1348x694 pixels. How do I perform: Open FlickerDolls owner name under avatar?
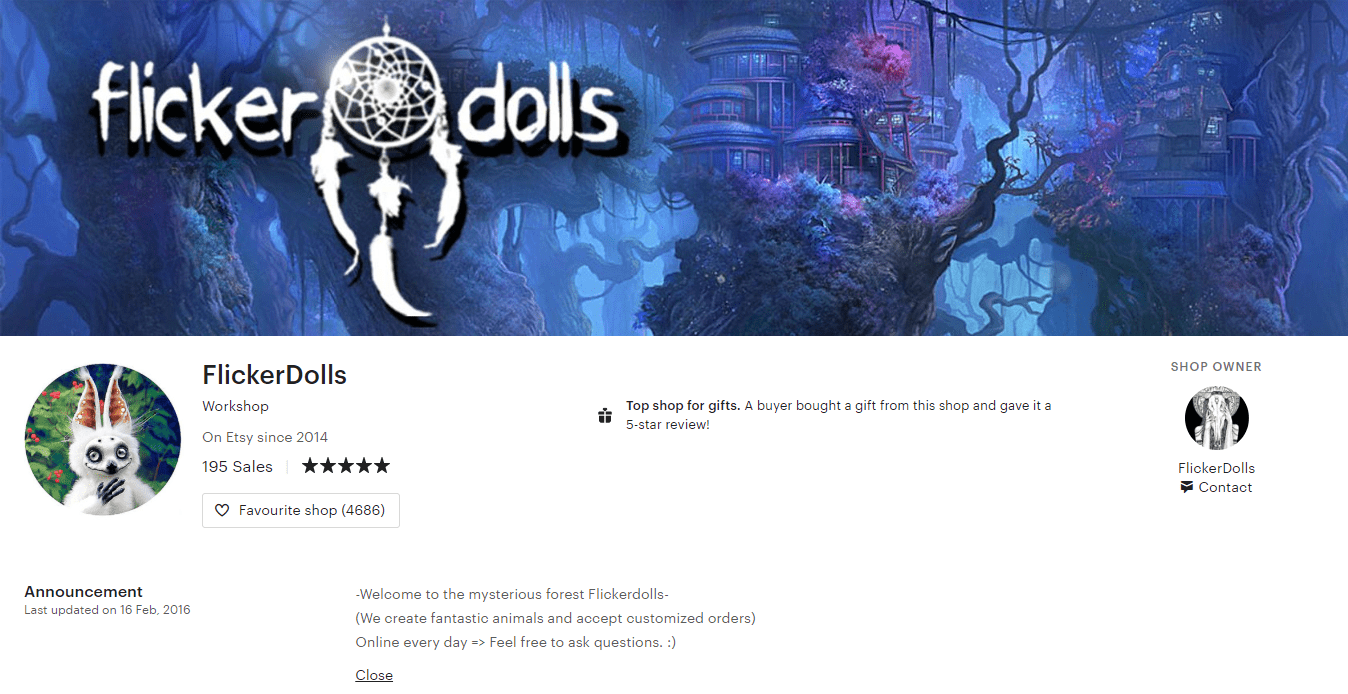pos(1216,468)
